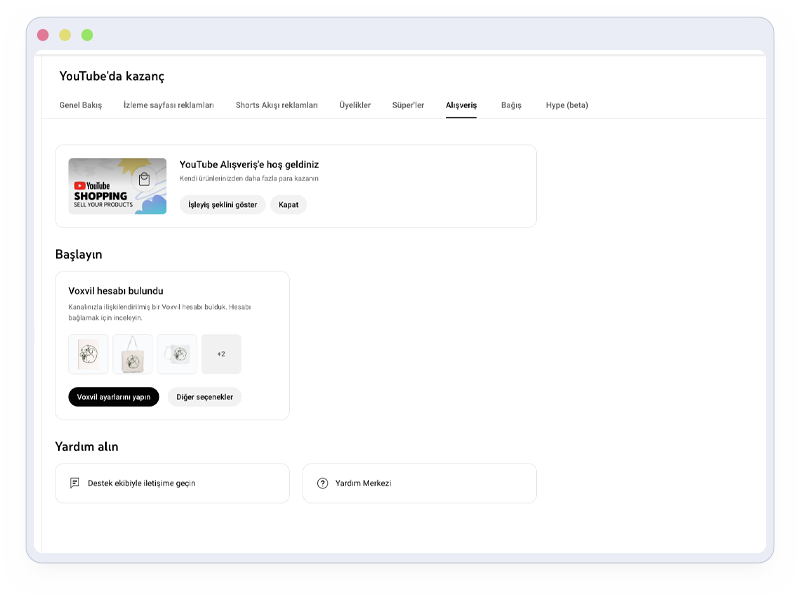800x600 pixels.
Task: Open the Hype (beta) tab
Action: (567, 105)
